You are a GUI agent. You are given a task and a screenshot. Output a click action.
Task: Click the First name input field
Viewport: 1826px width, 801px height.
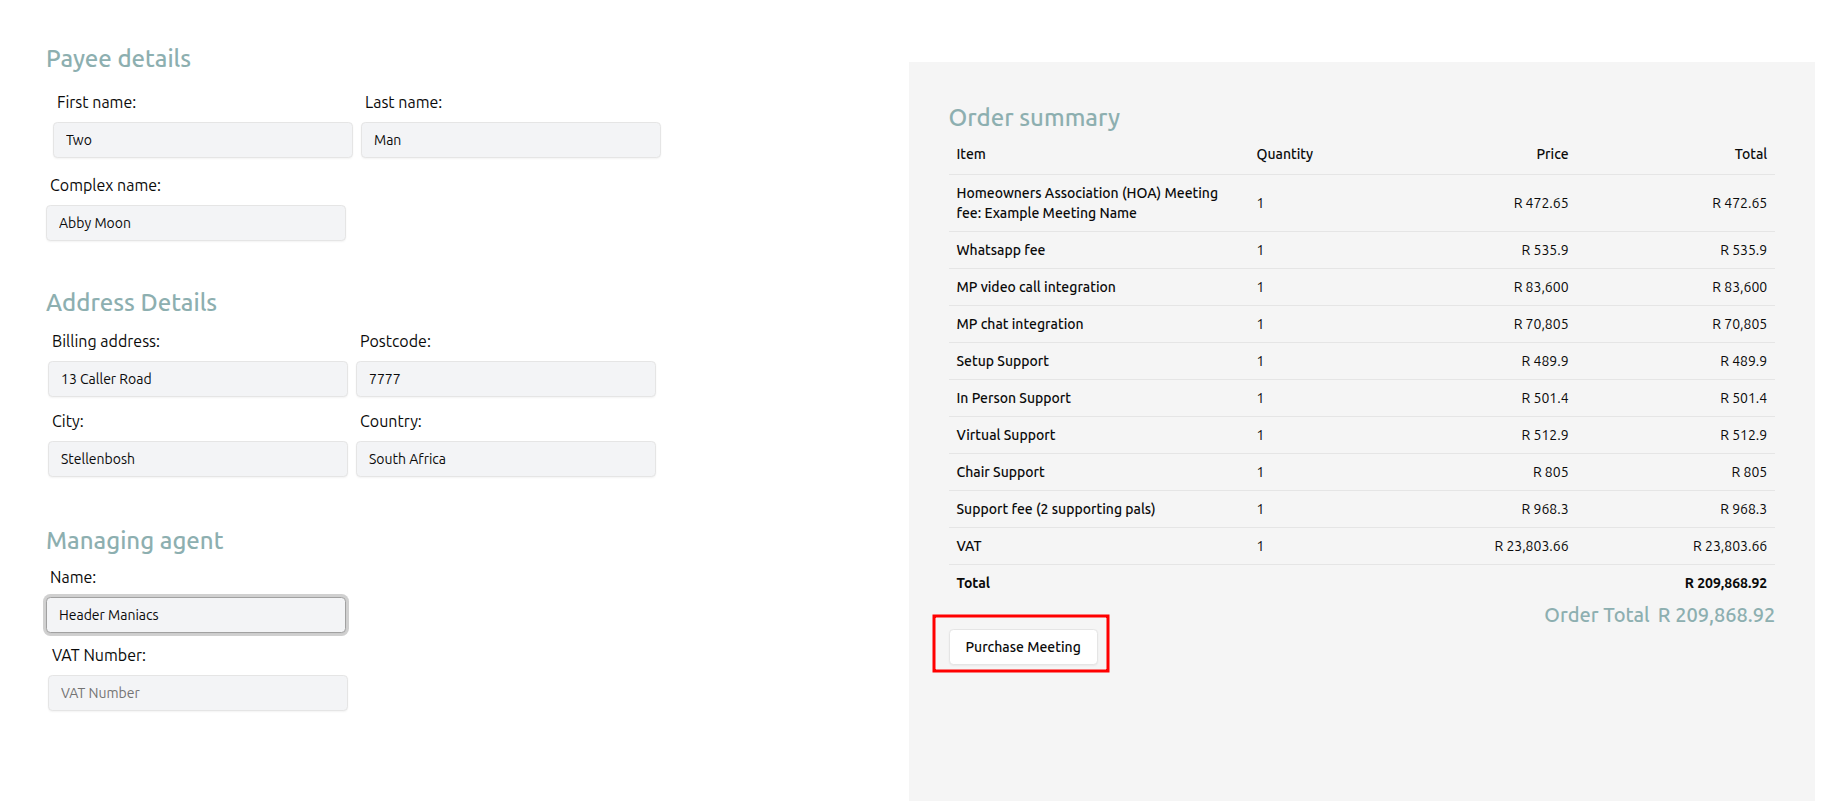(x=202, y=140)
